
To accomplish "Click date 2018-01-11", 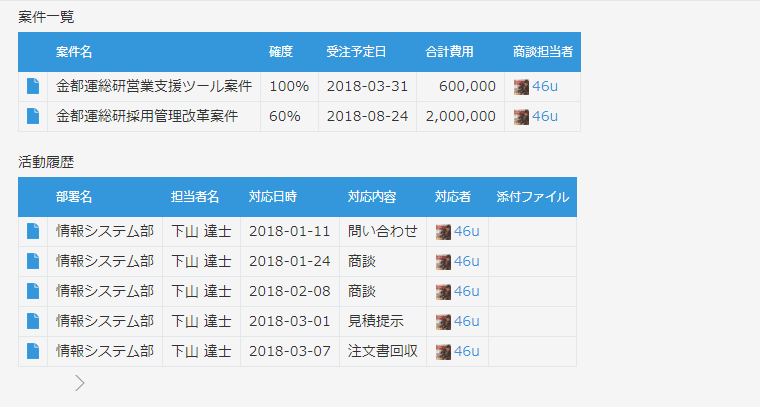I will (x=289, y=231).
